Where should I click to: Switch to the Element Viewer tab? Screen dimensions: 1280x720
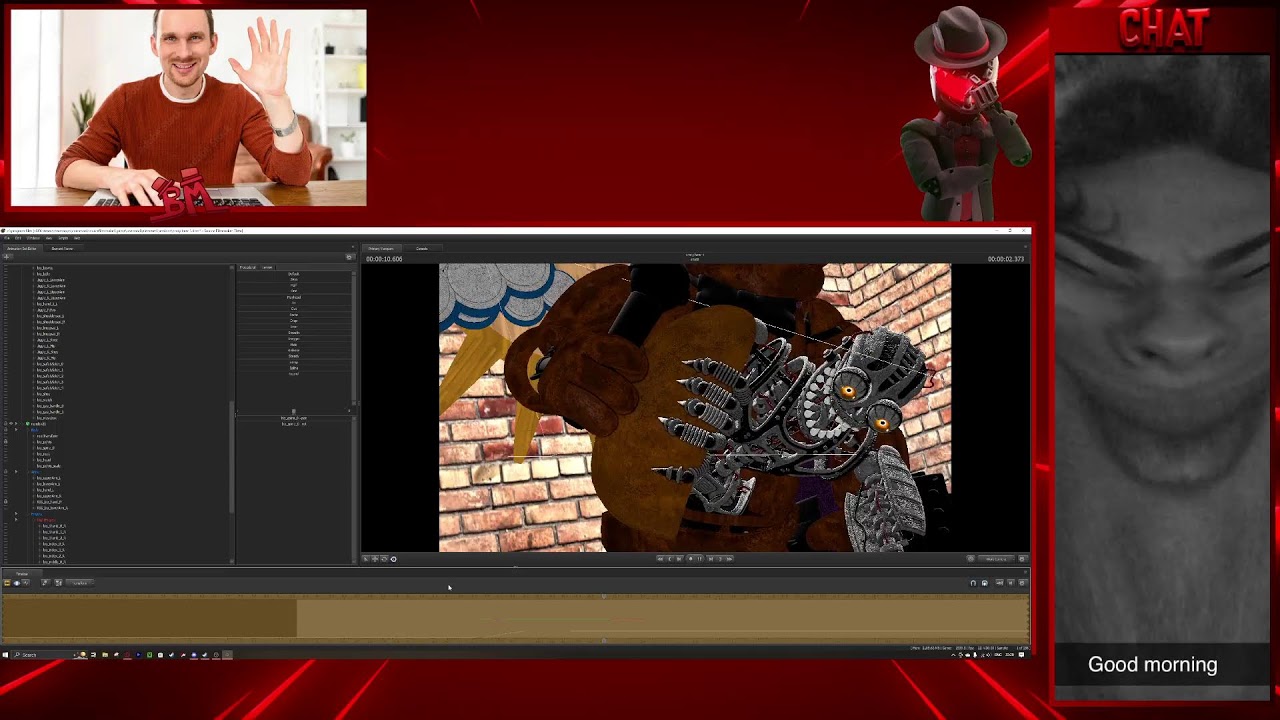pyautogui.click(x=62, y=248)
